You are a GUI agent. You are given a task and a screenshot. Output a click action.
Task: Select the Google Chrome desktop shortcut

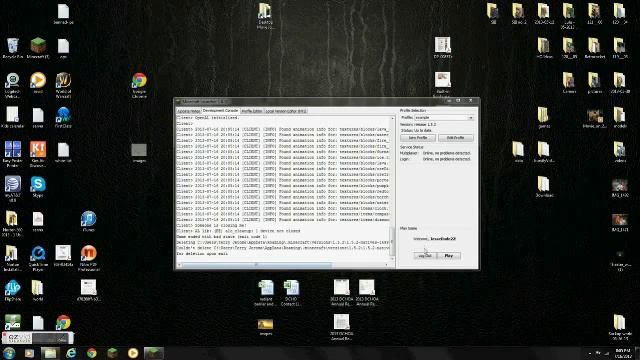click(x=139, y=85)
